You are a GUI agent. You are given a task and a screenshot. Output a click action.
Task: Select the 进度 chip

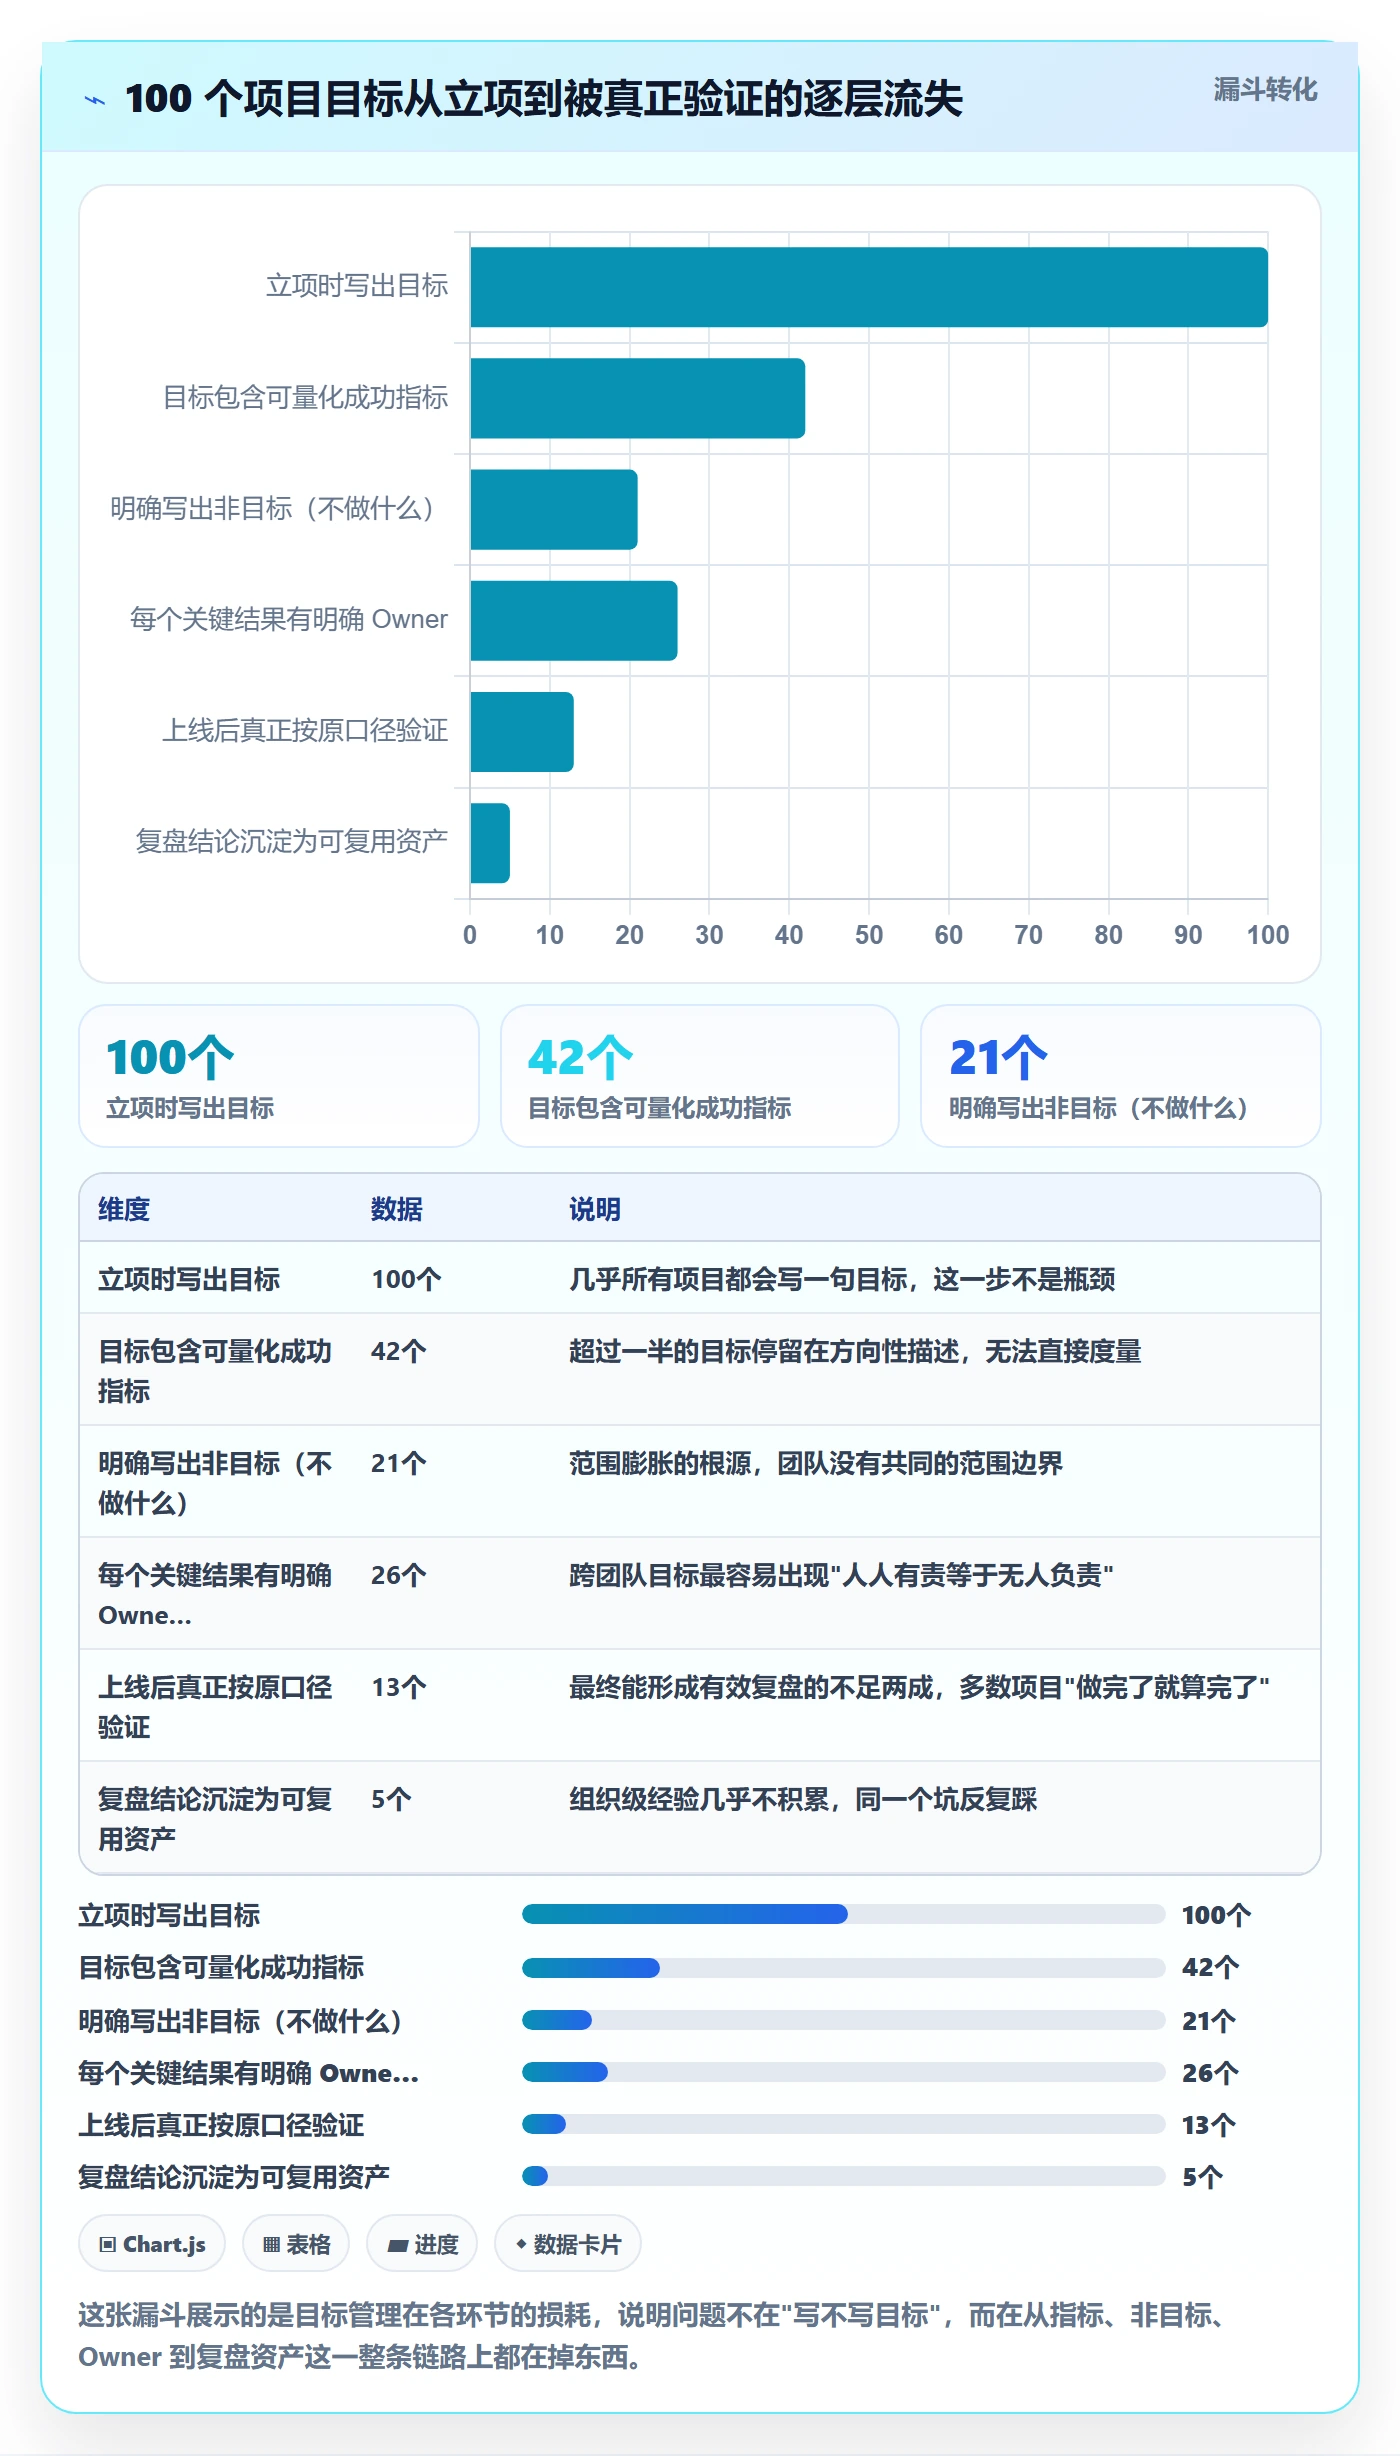(x=422, y=2244)
